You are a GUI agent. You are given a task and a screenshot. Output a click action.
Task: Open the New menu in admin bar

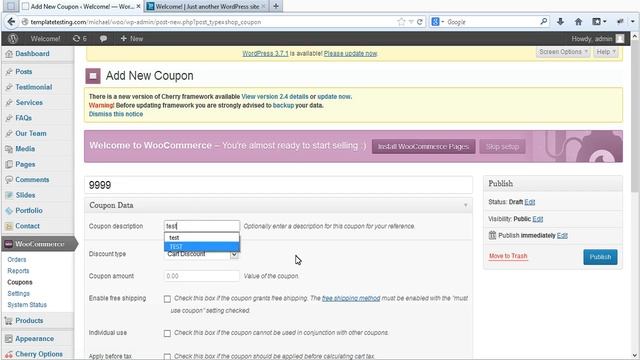click(x=131, y=39)
